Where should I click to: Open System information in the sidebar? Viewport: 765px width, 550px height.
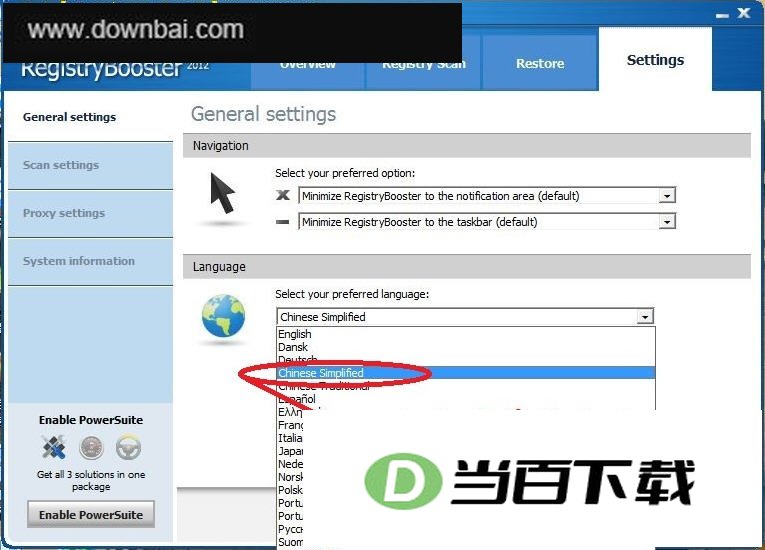pyautogui.click(x=90, y=261)
